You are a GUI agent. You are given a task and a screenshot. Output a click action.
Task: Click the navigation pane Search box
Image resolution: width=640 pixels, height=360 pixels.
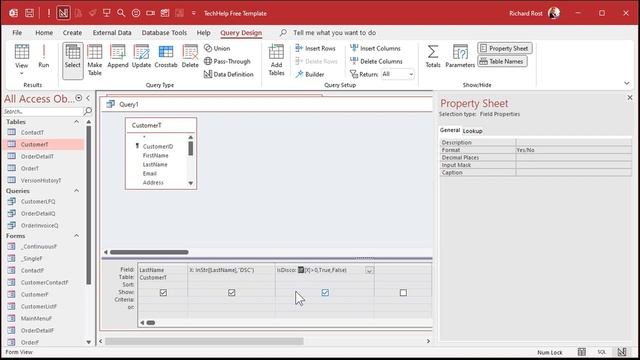[42, 111]
